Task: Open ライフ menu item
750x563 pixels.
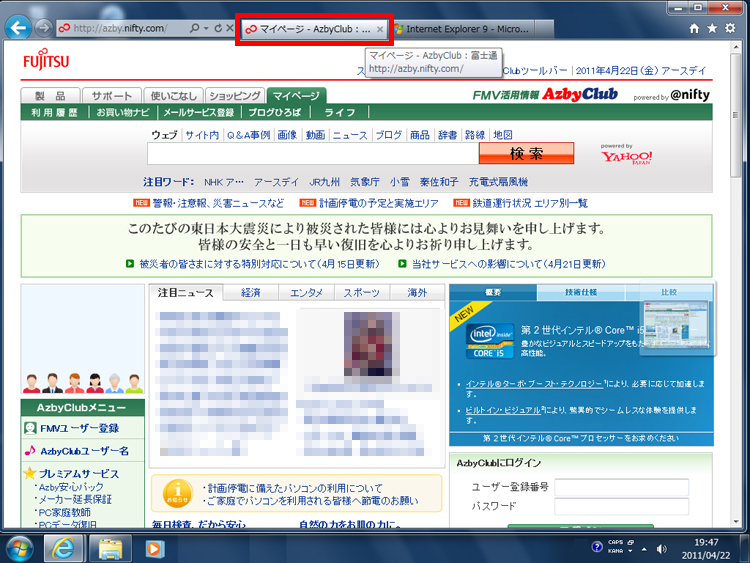Action: (x=340, y=112)
